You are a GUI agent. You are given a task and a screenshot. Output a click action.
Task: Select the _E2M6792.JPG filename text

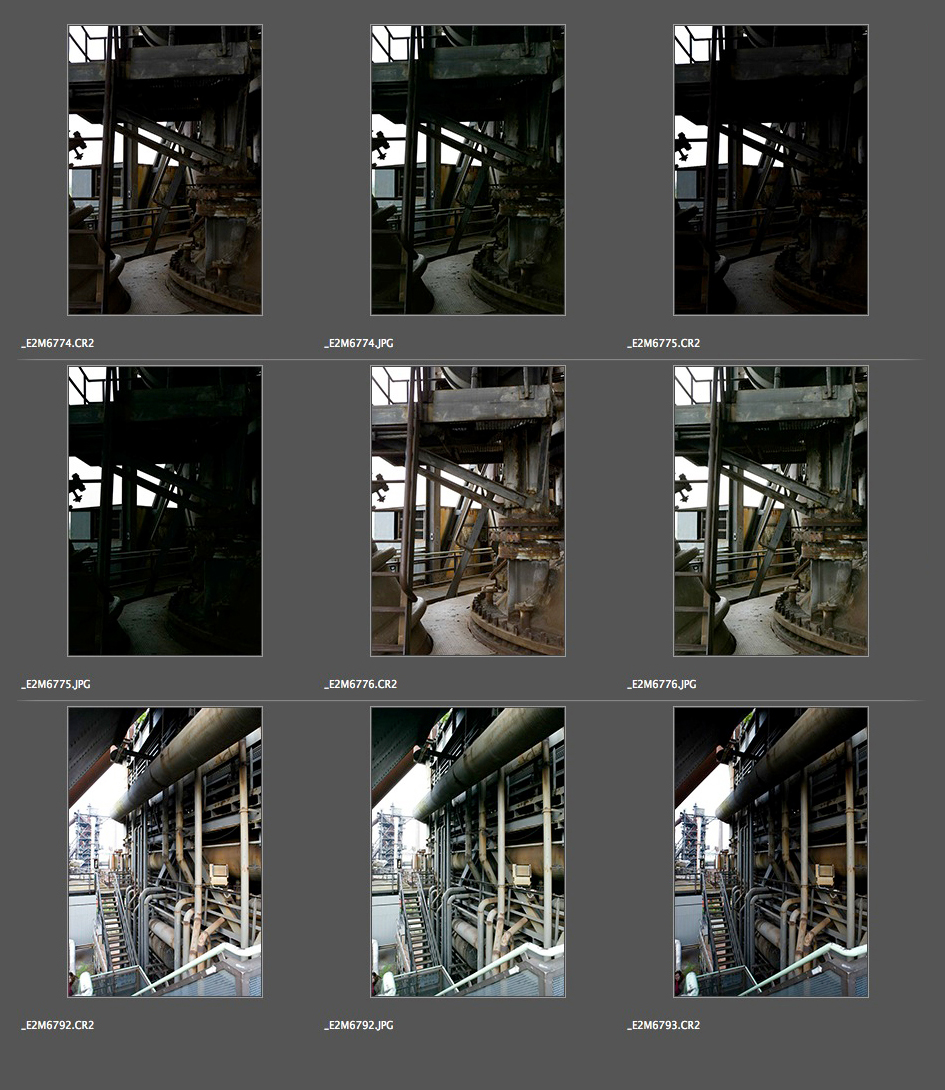coord(359,1026)
